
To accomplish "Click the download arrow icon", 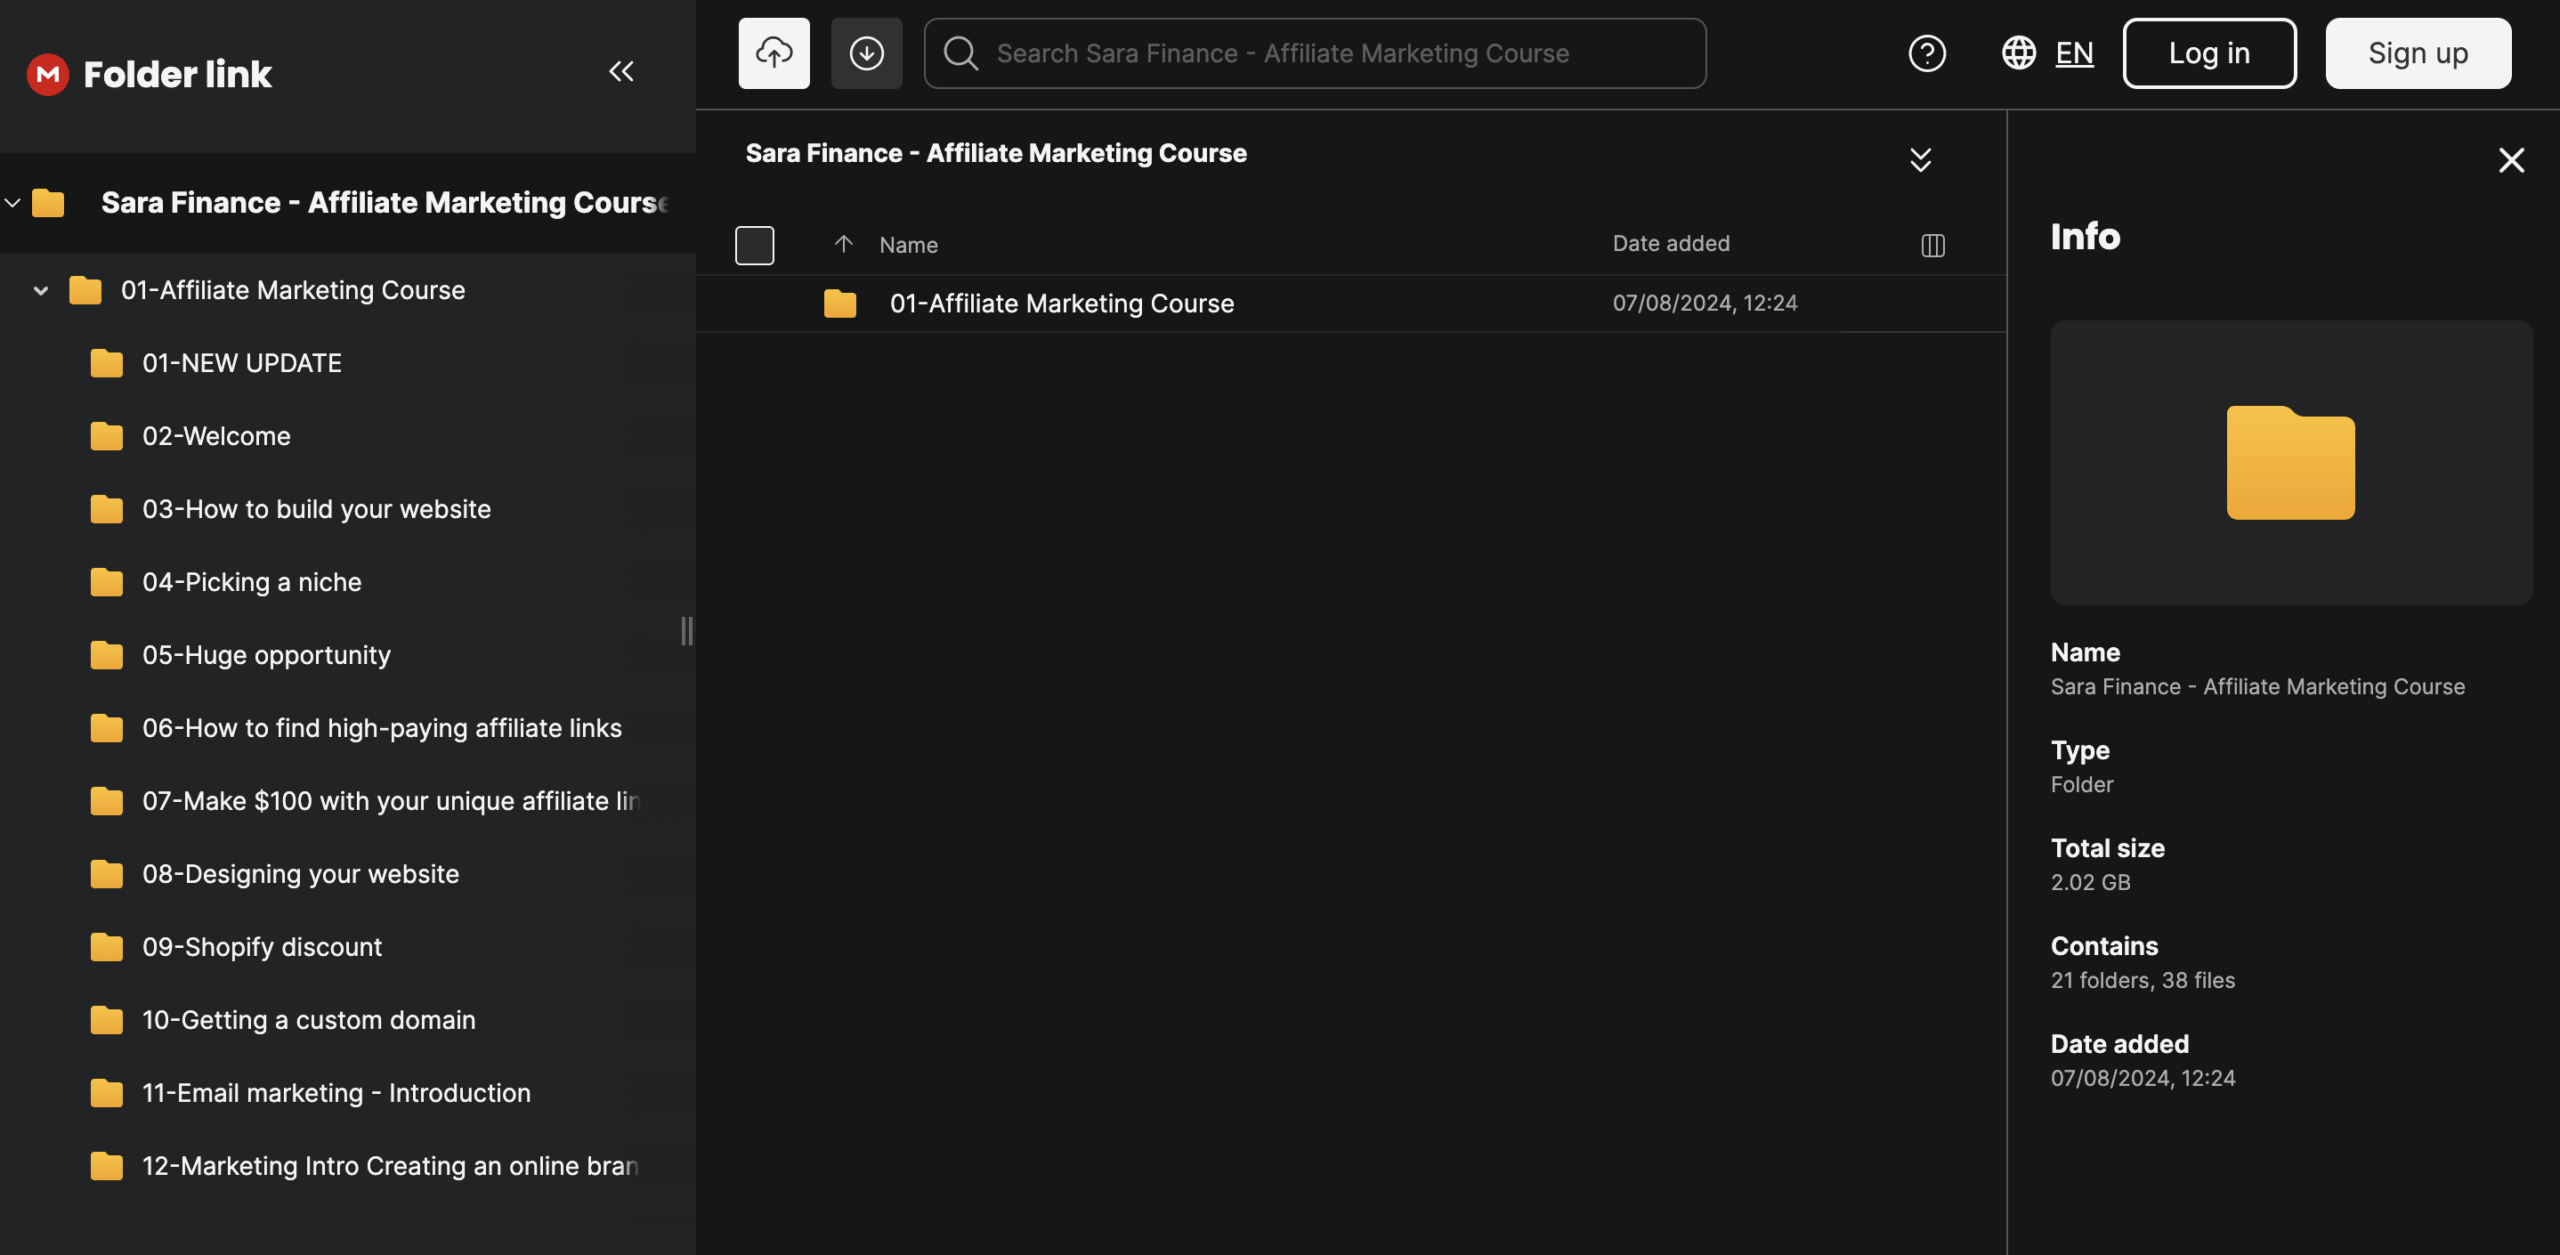I will pyautogui.click(x=866, y=53).
